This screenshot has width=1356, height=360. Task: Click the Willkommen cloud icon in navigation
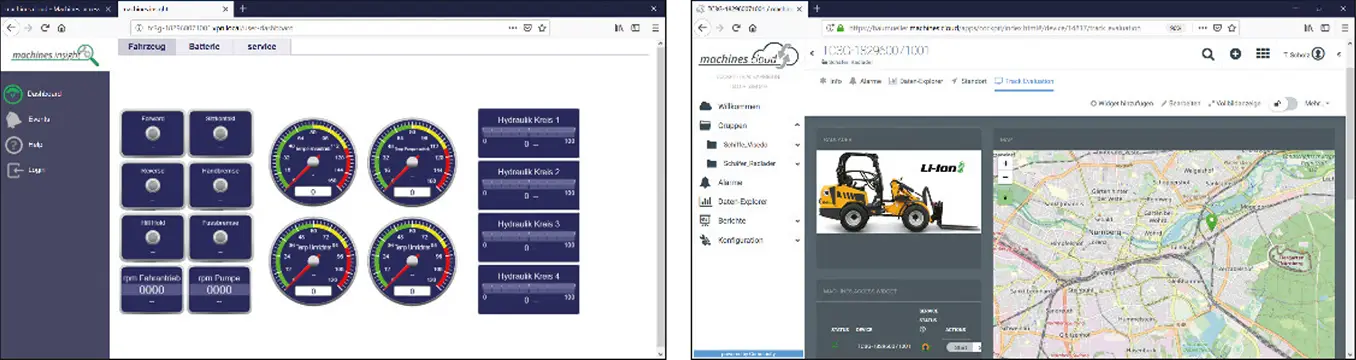(x=705, y=106)
